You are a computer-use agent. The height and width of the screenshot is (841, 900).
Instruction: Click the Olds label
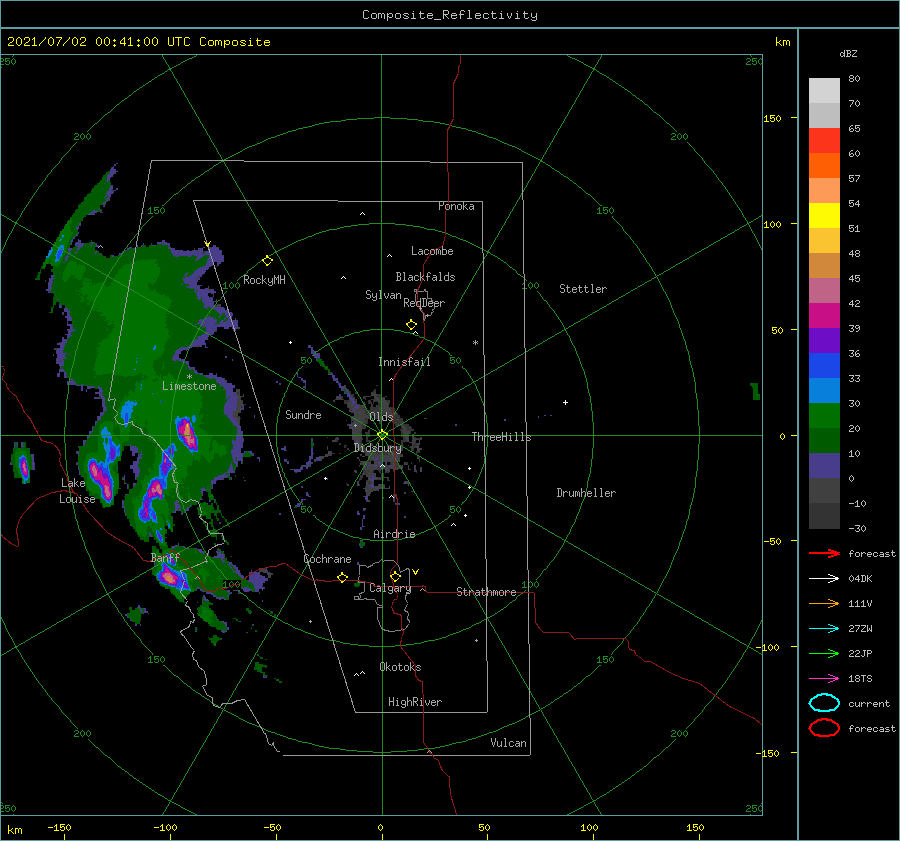[381, 417]
